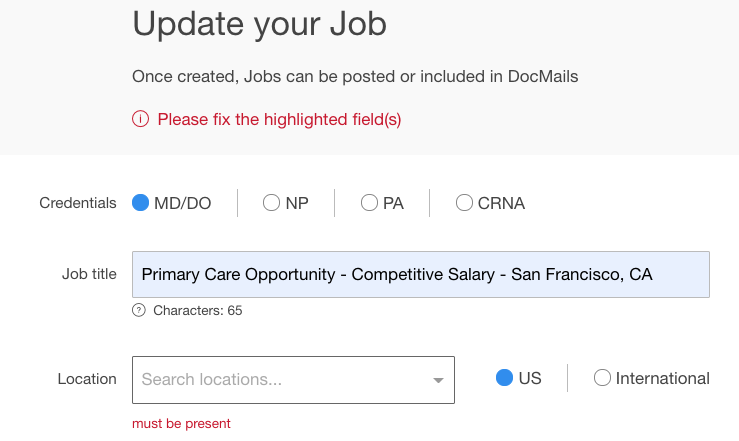739x441 pixels.
Task: Select the PA credential option
Action: click(370, 203)
